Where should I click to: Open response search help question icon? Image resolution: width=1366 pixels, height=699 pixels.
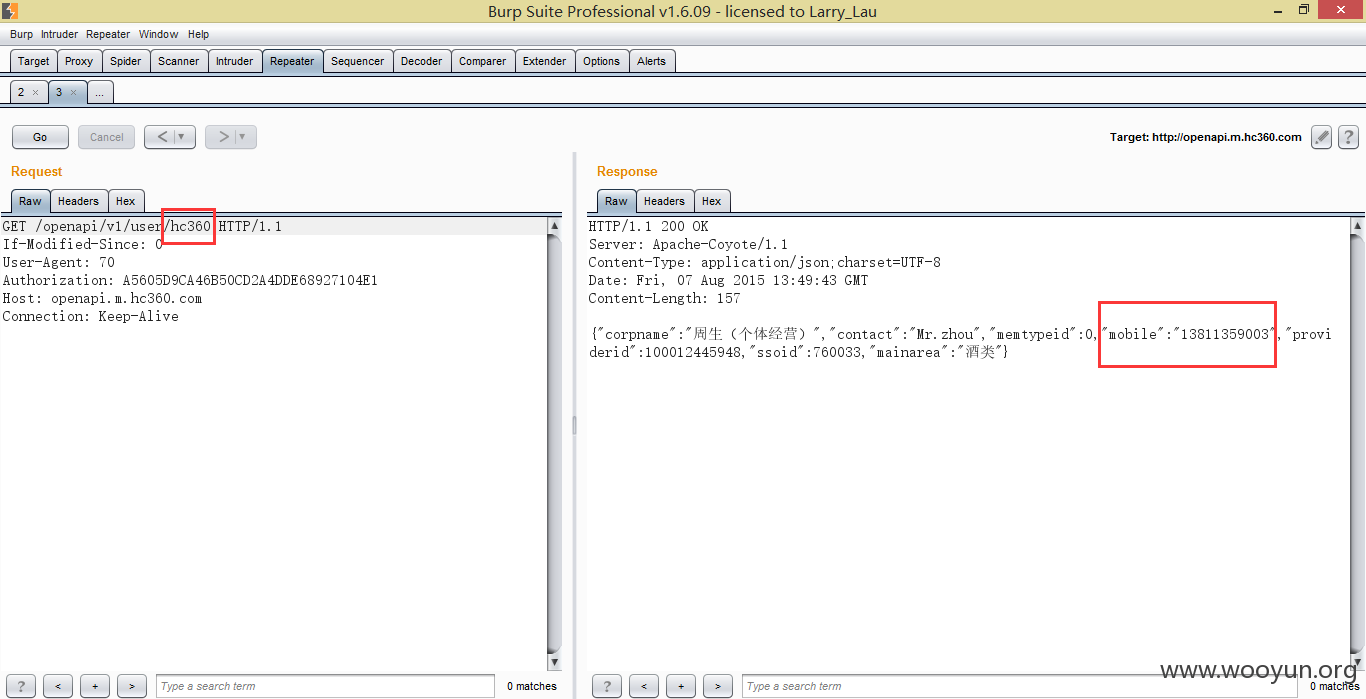click(x=606, y=686)
